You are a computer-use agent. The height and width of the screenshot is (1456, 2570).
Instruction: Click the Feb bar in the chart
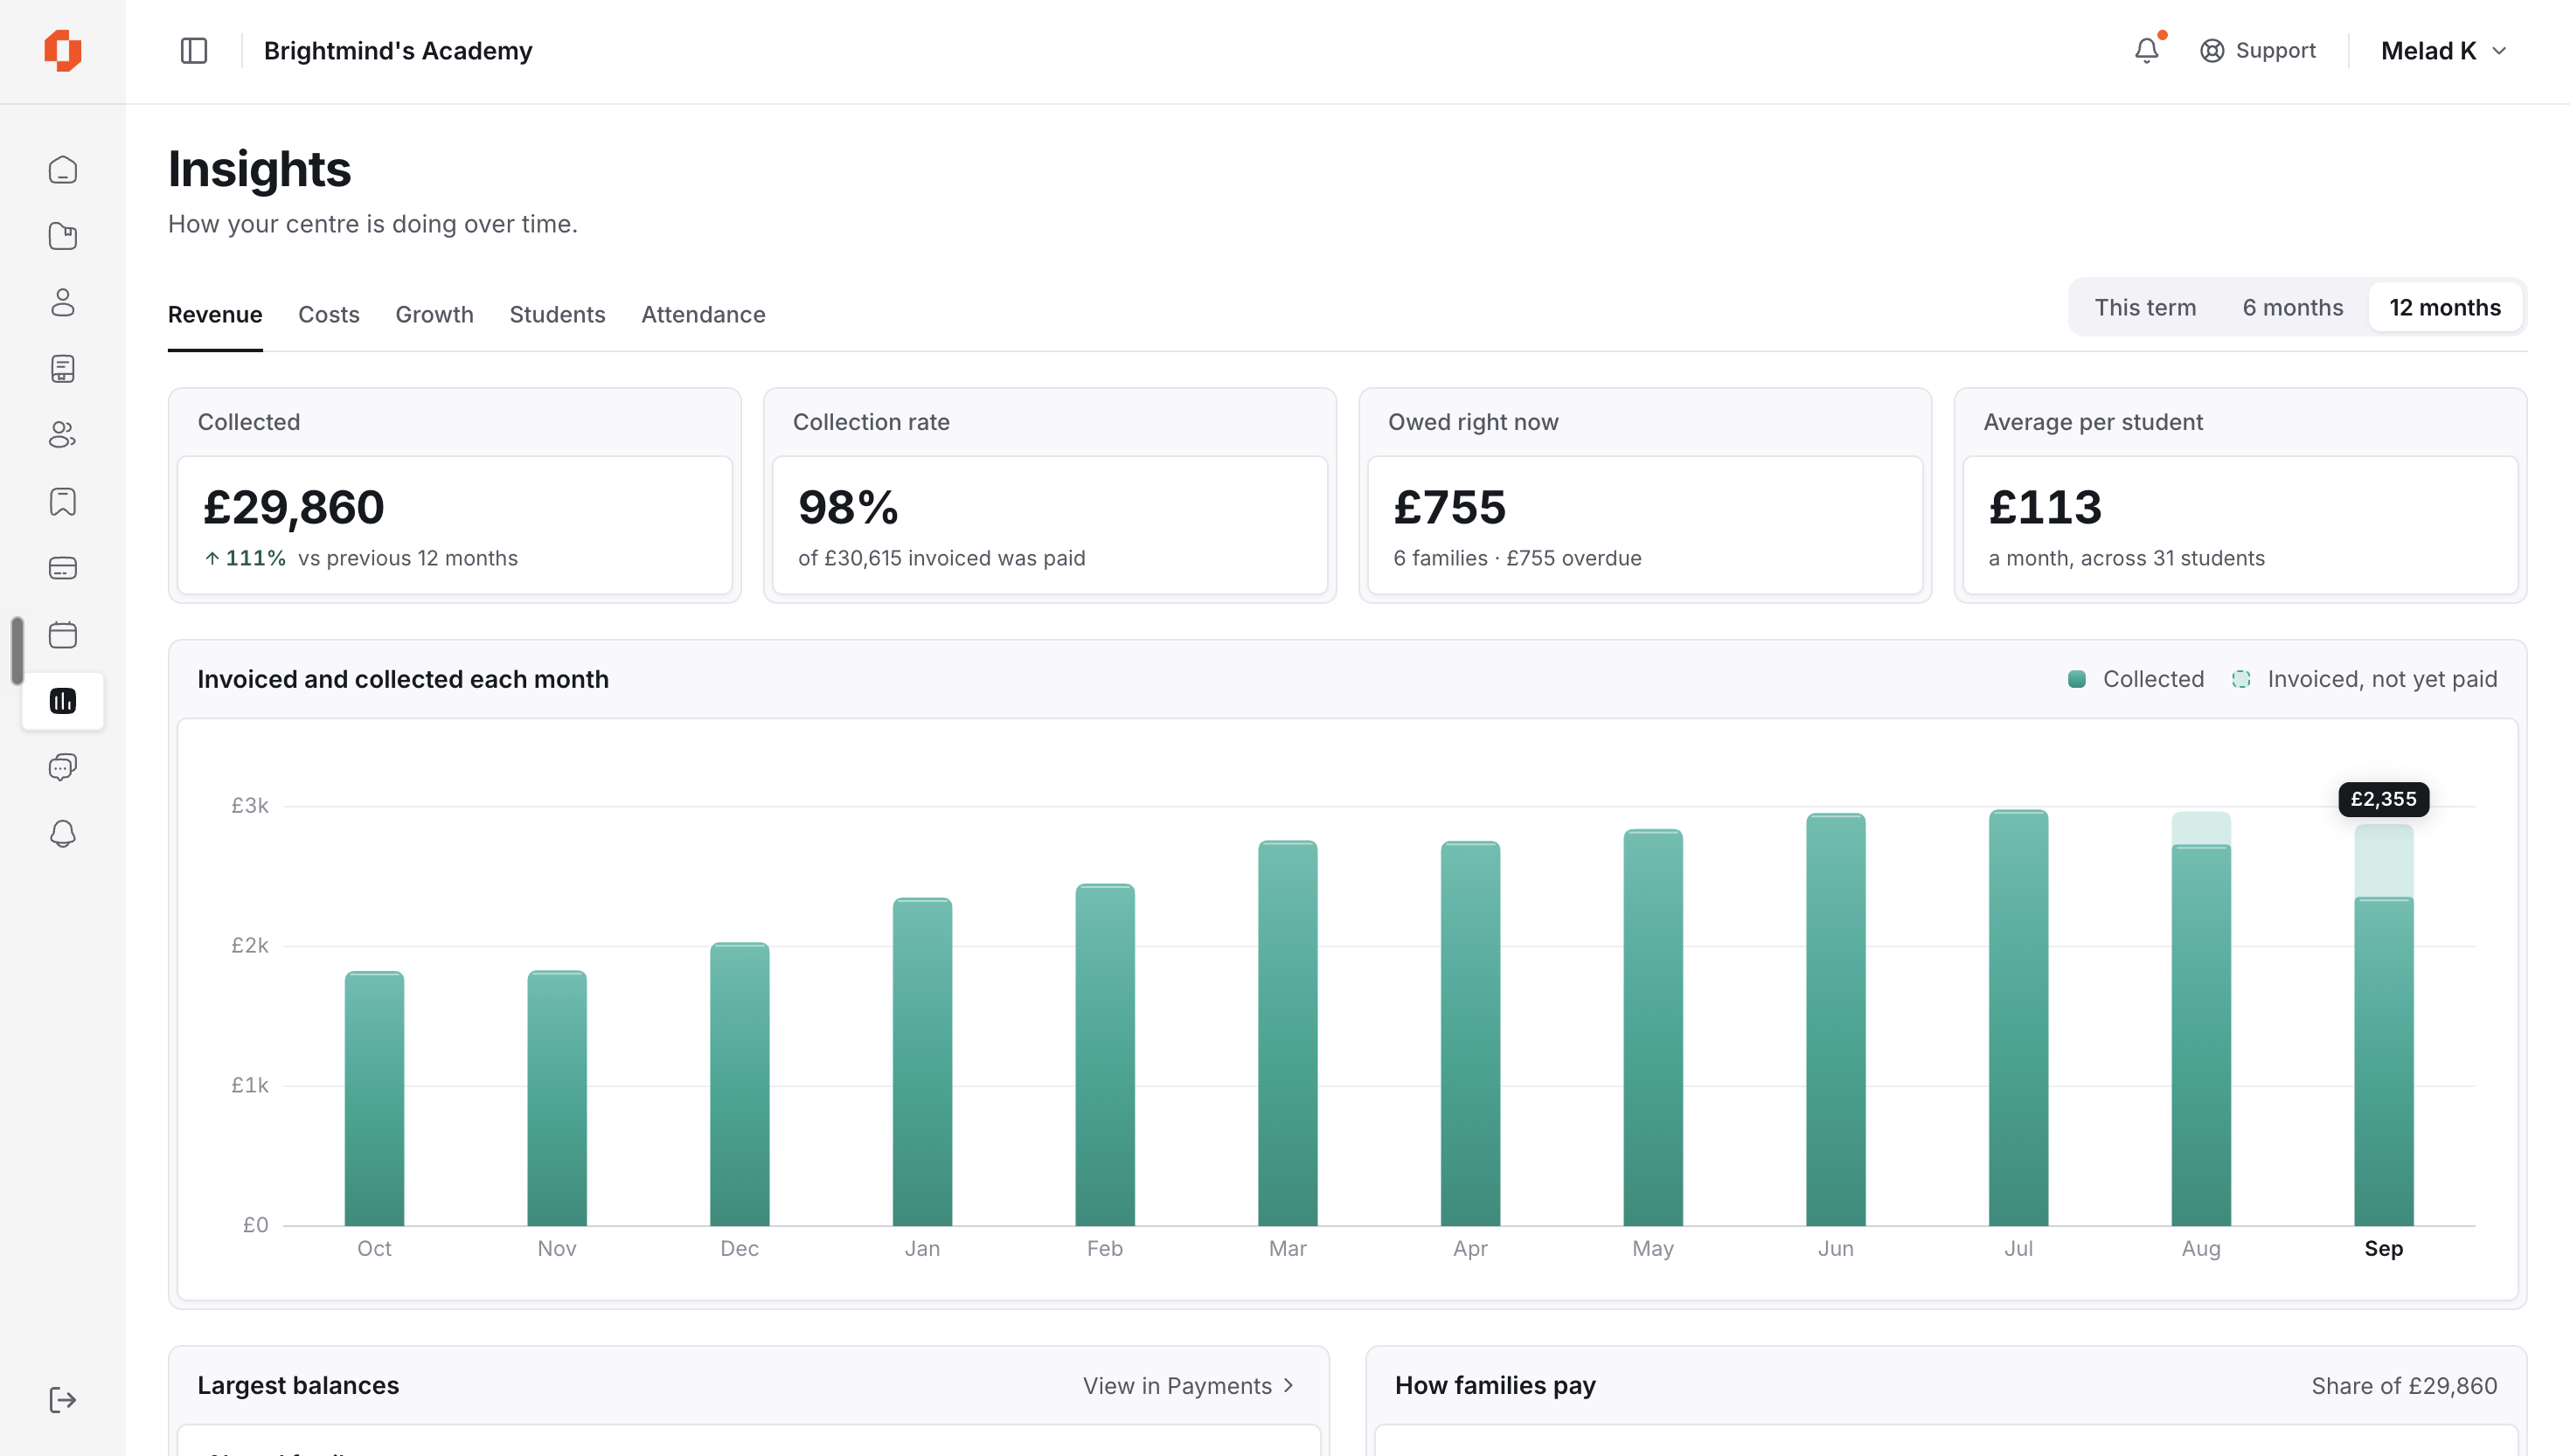(1105, 1055)
